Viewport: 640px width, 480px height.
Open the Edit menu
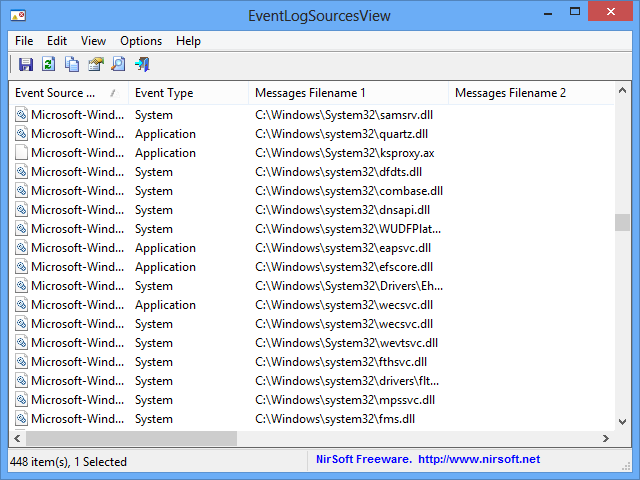[x=57, y=41]
